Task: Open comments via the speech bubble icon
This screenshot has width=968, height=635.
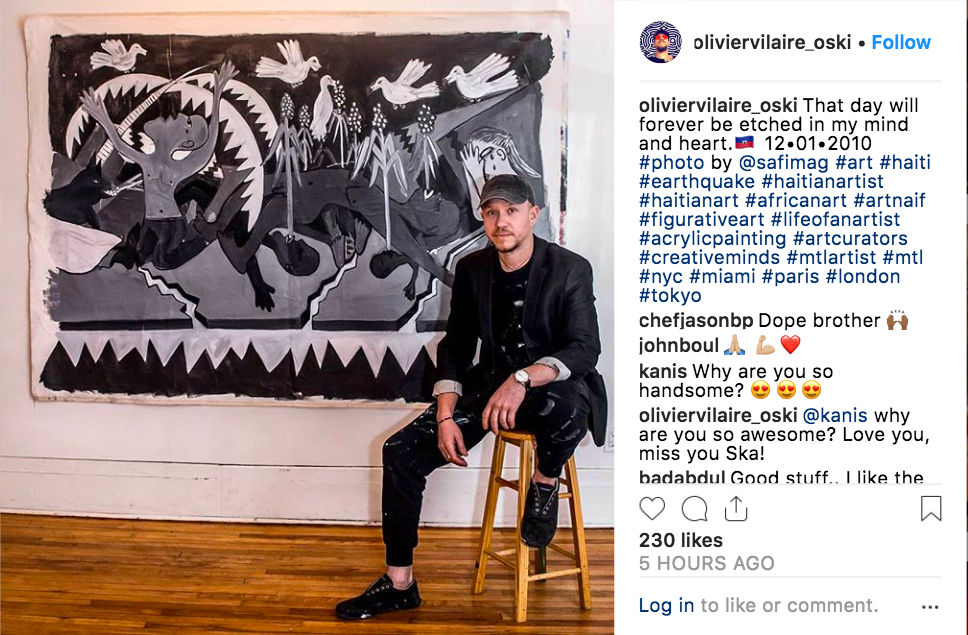Action: [694, 509]
